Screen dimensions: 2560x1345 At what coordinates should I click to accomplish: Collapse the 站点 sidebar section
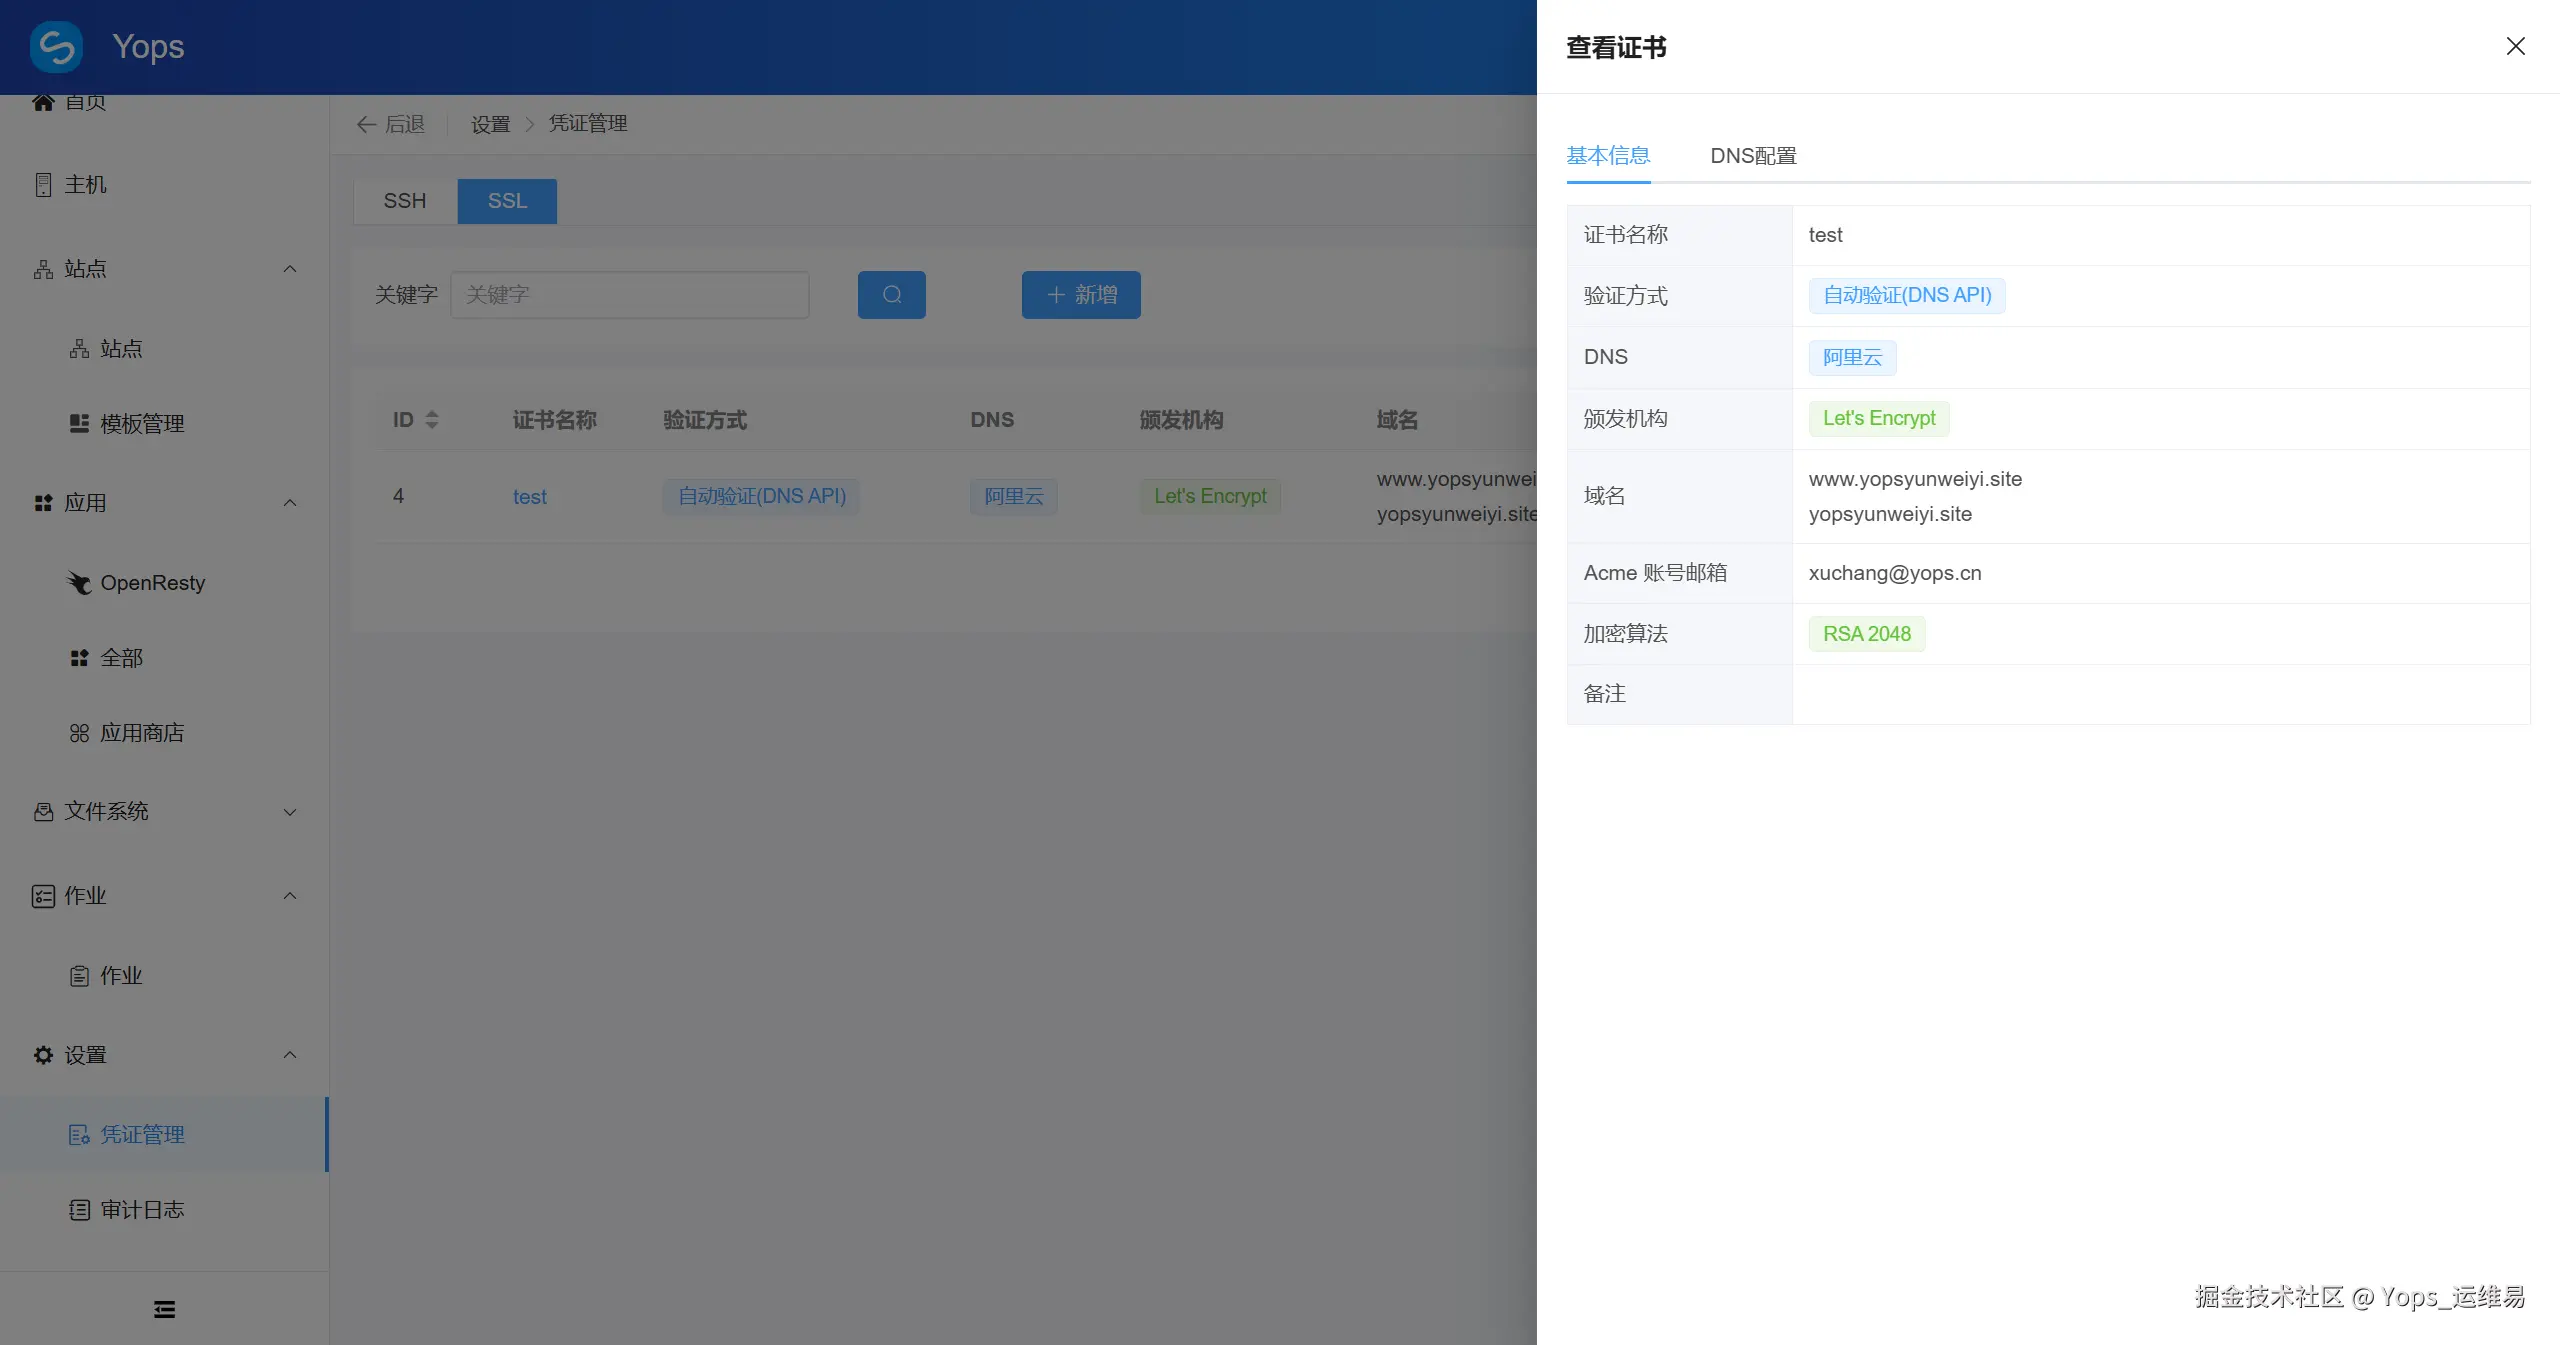pyautogui.click(x=289, y=269)
